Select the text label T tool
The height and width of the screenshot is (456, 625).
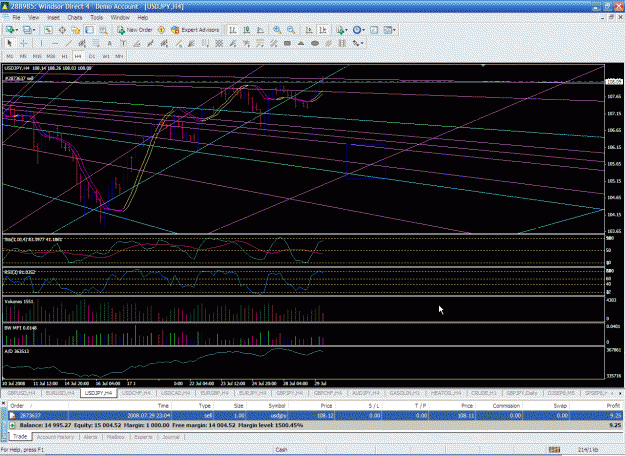[123, 43]
